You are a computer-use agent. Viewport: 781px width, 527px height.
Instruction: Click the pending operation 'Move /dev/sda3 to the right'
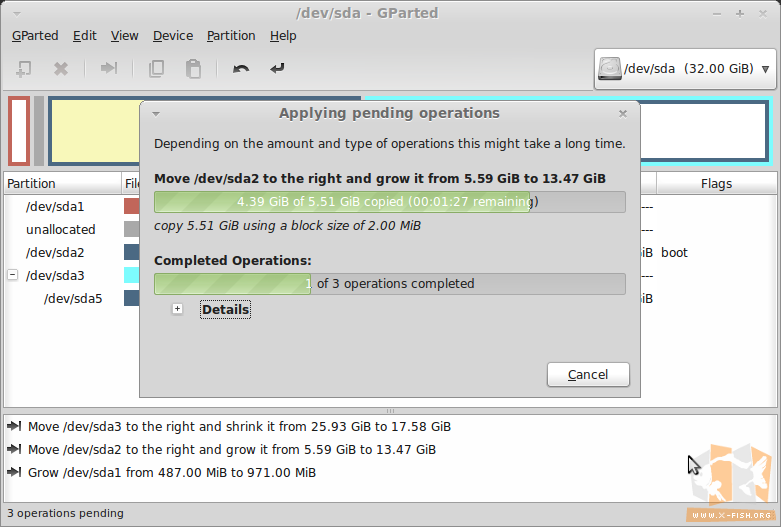pyautogui.click(x=239, y=426)
